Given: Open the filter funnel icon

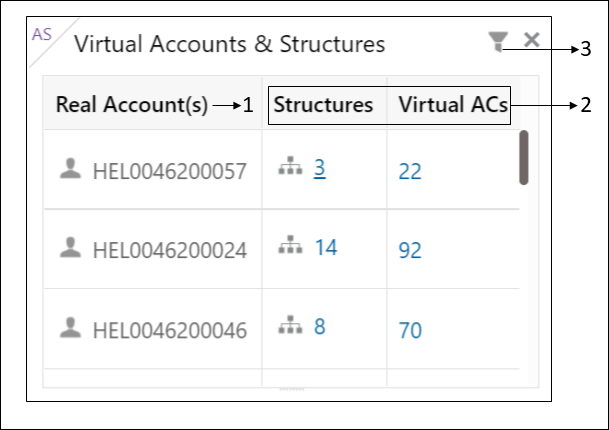Looking at the screenshot, I should point(498,41).
